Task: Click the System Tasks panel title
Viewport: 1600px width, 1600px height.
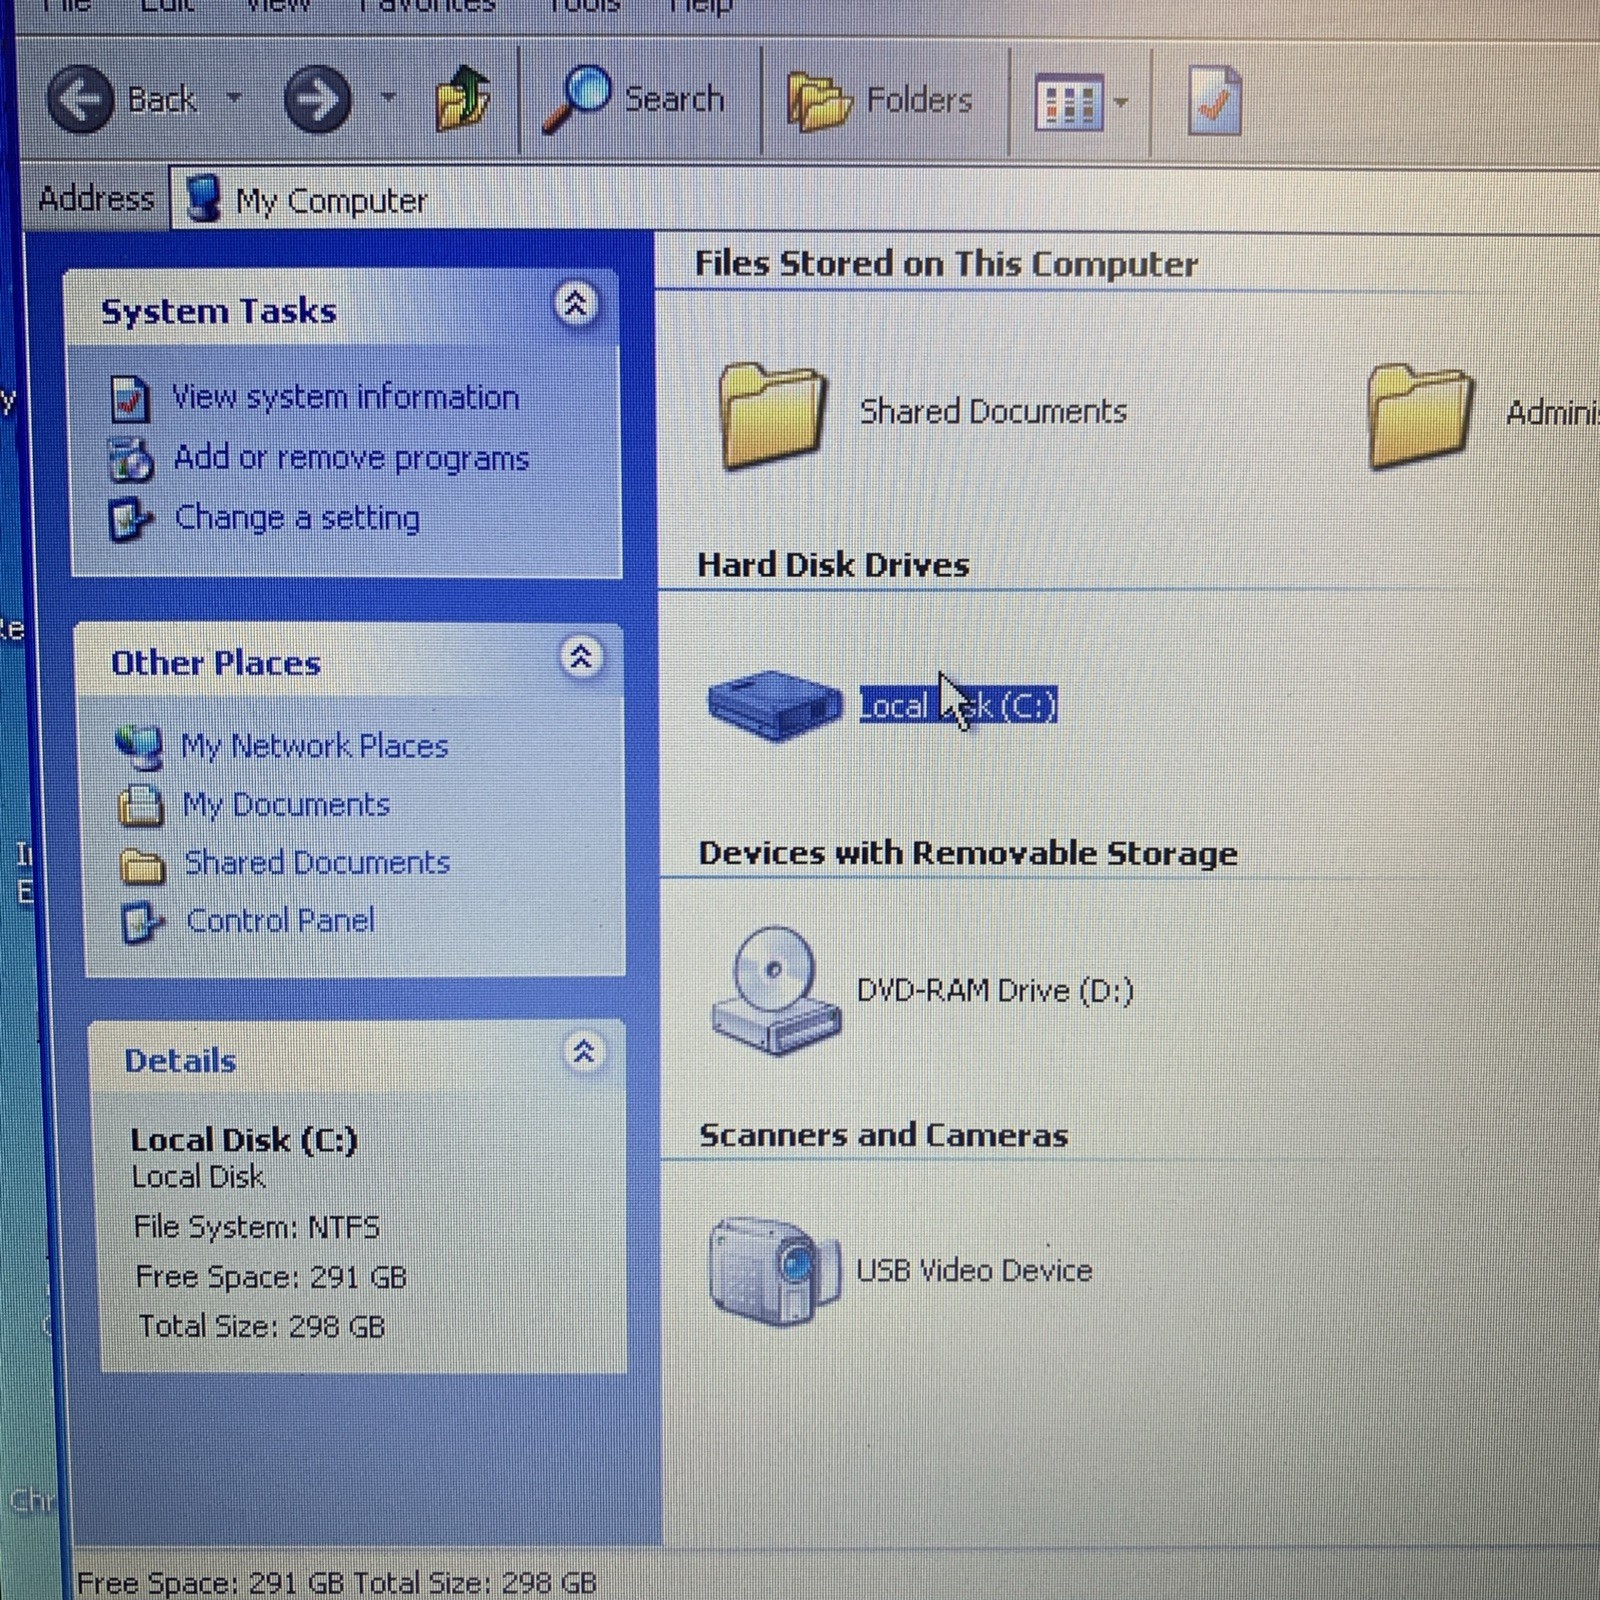Action: pyautogui.click(x=218, y=311)
